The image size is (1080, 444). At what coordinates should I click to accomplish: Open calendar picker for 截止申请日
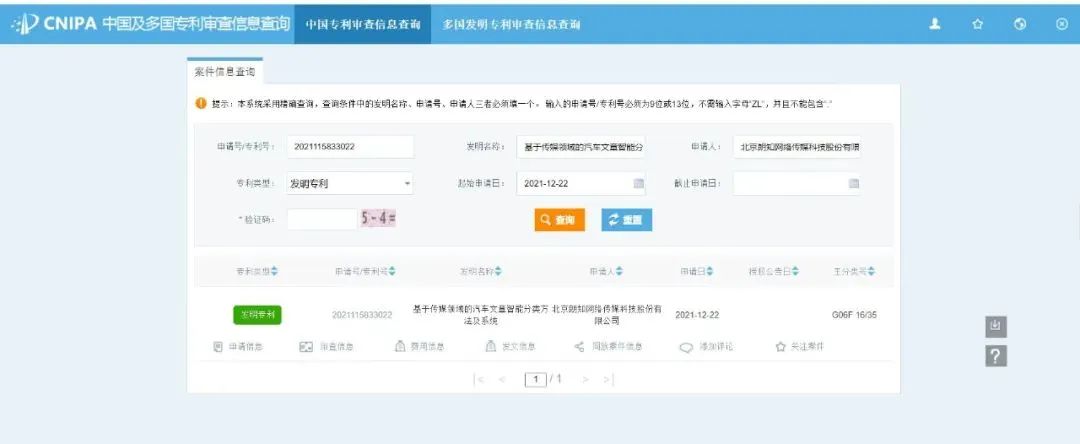(x=854, y=184)
